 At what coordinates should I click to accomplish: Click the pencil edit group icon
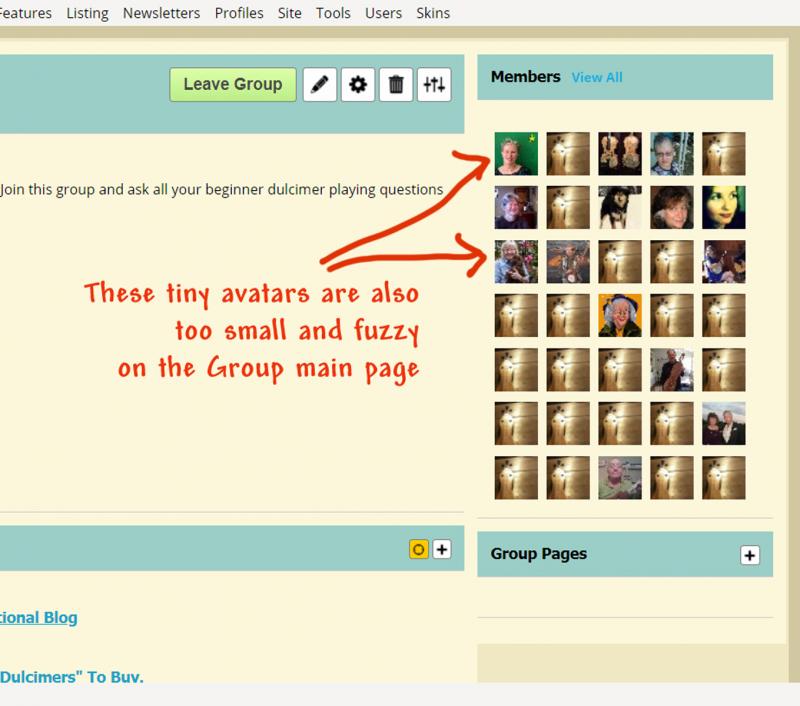tap(319, 84)
